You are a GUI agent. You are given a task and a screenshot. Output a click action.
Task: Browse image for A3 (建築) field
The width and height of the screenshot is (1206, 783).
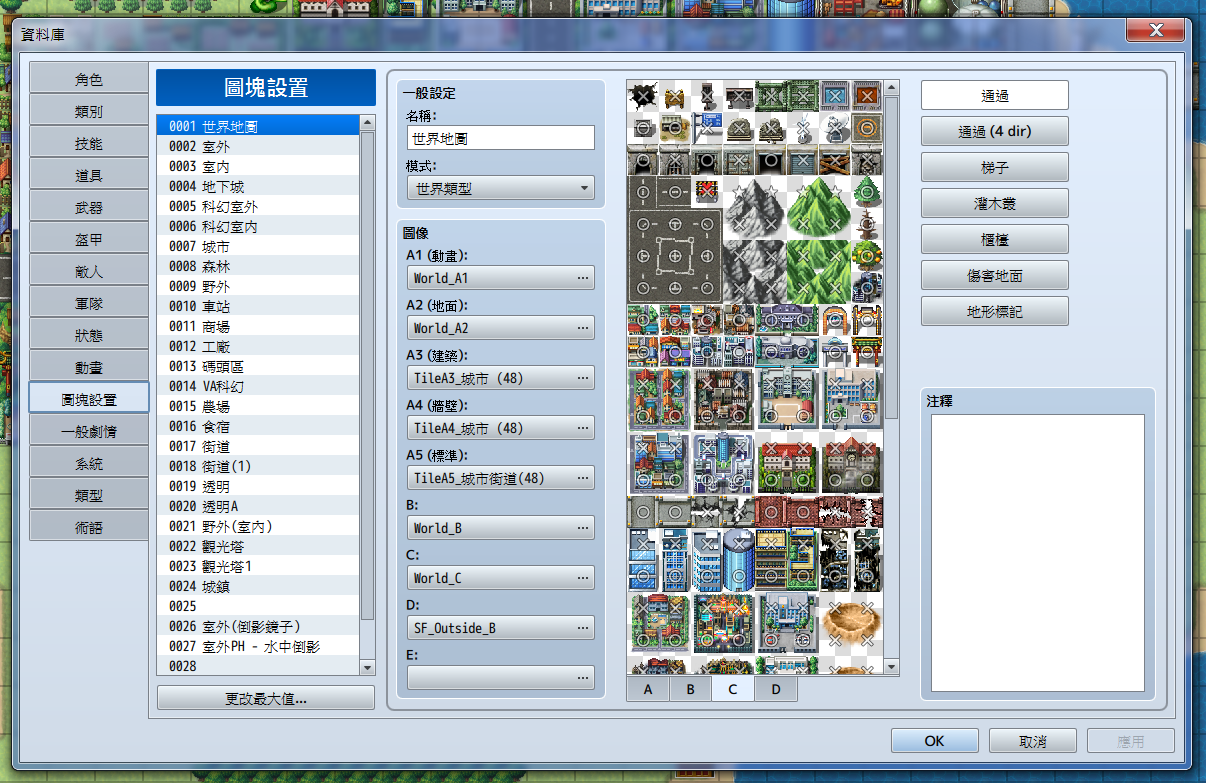click(501, 378)
